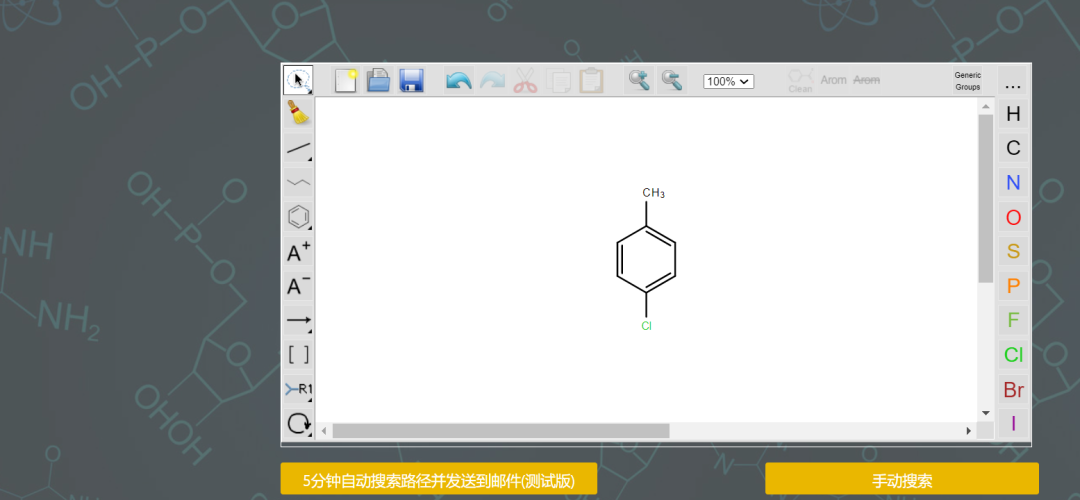This screenshot has width=1080, height=500.
Task: Select the decrease charge A- tool
Action: point(298,286)
